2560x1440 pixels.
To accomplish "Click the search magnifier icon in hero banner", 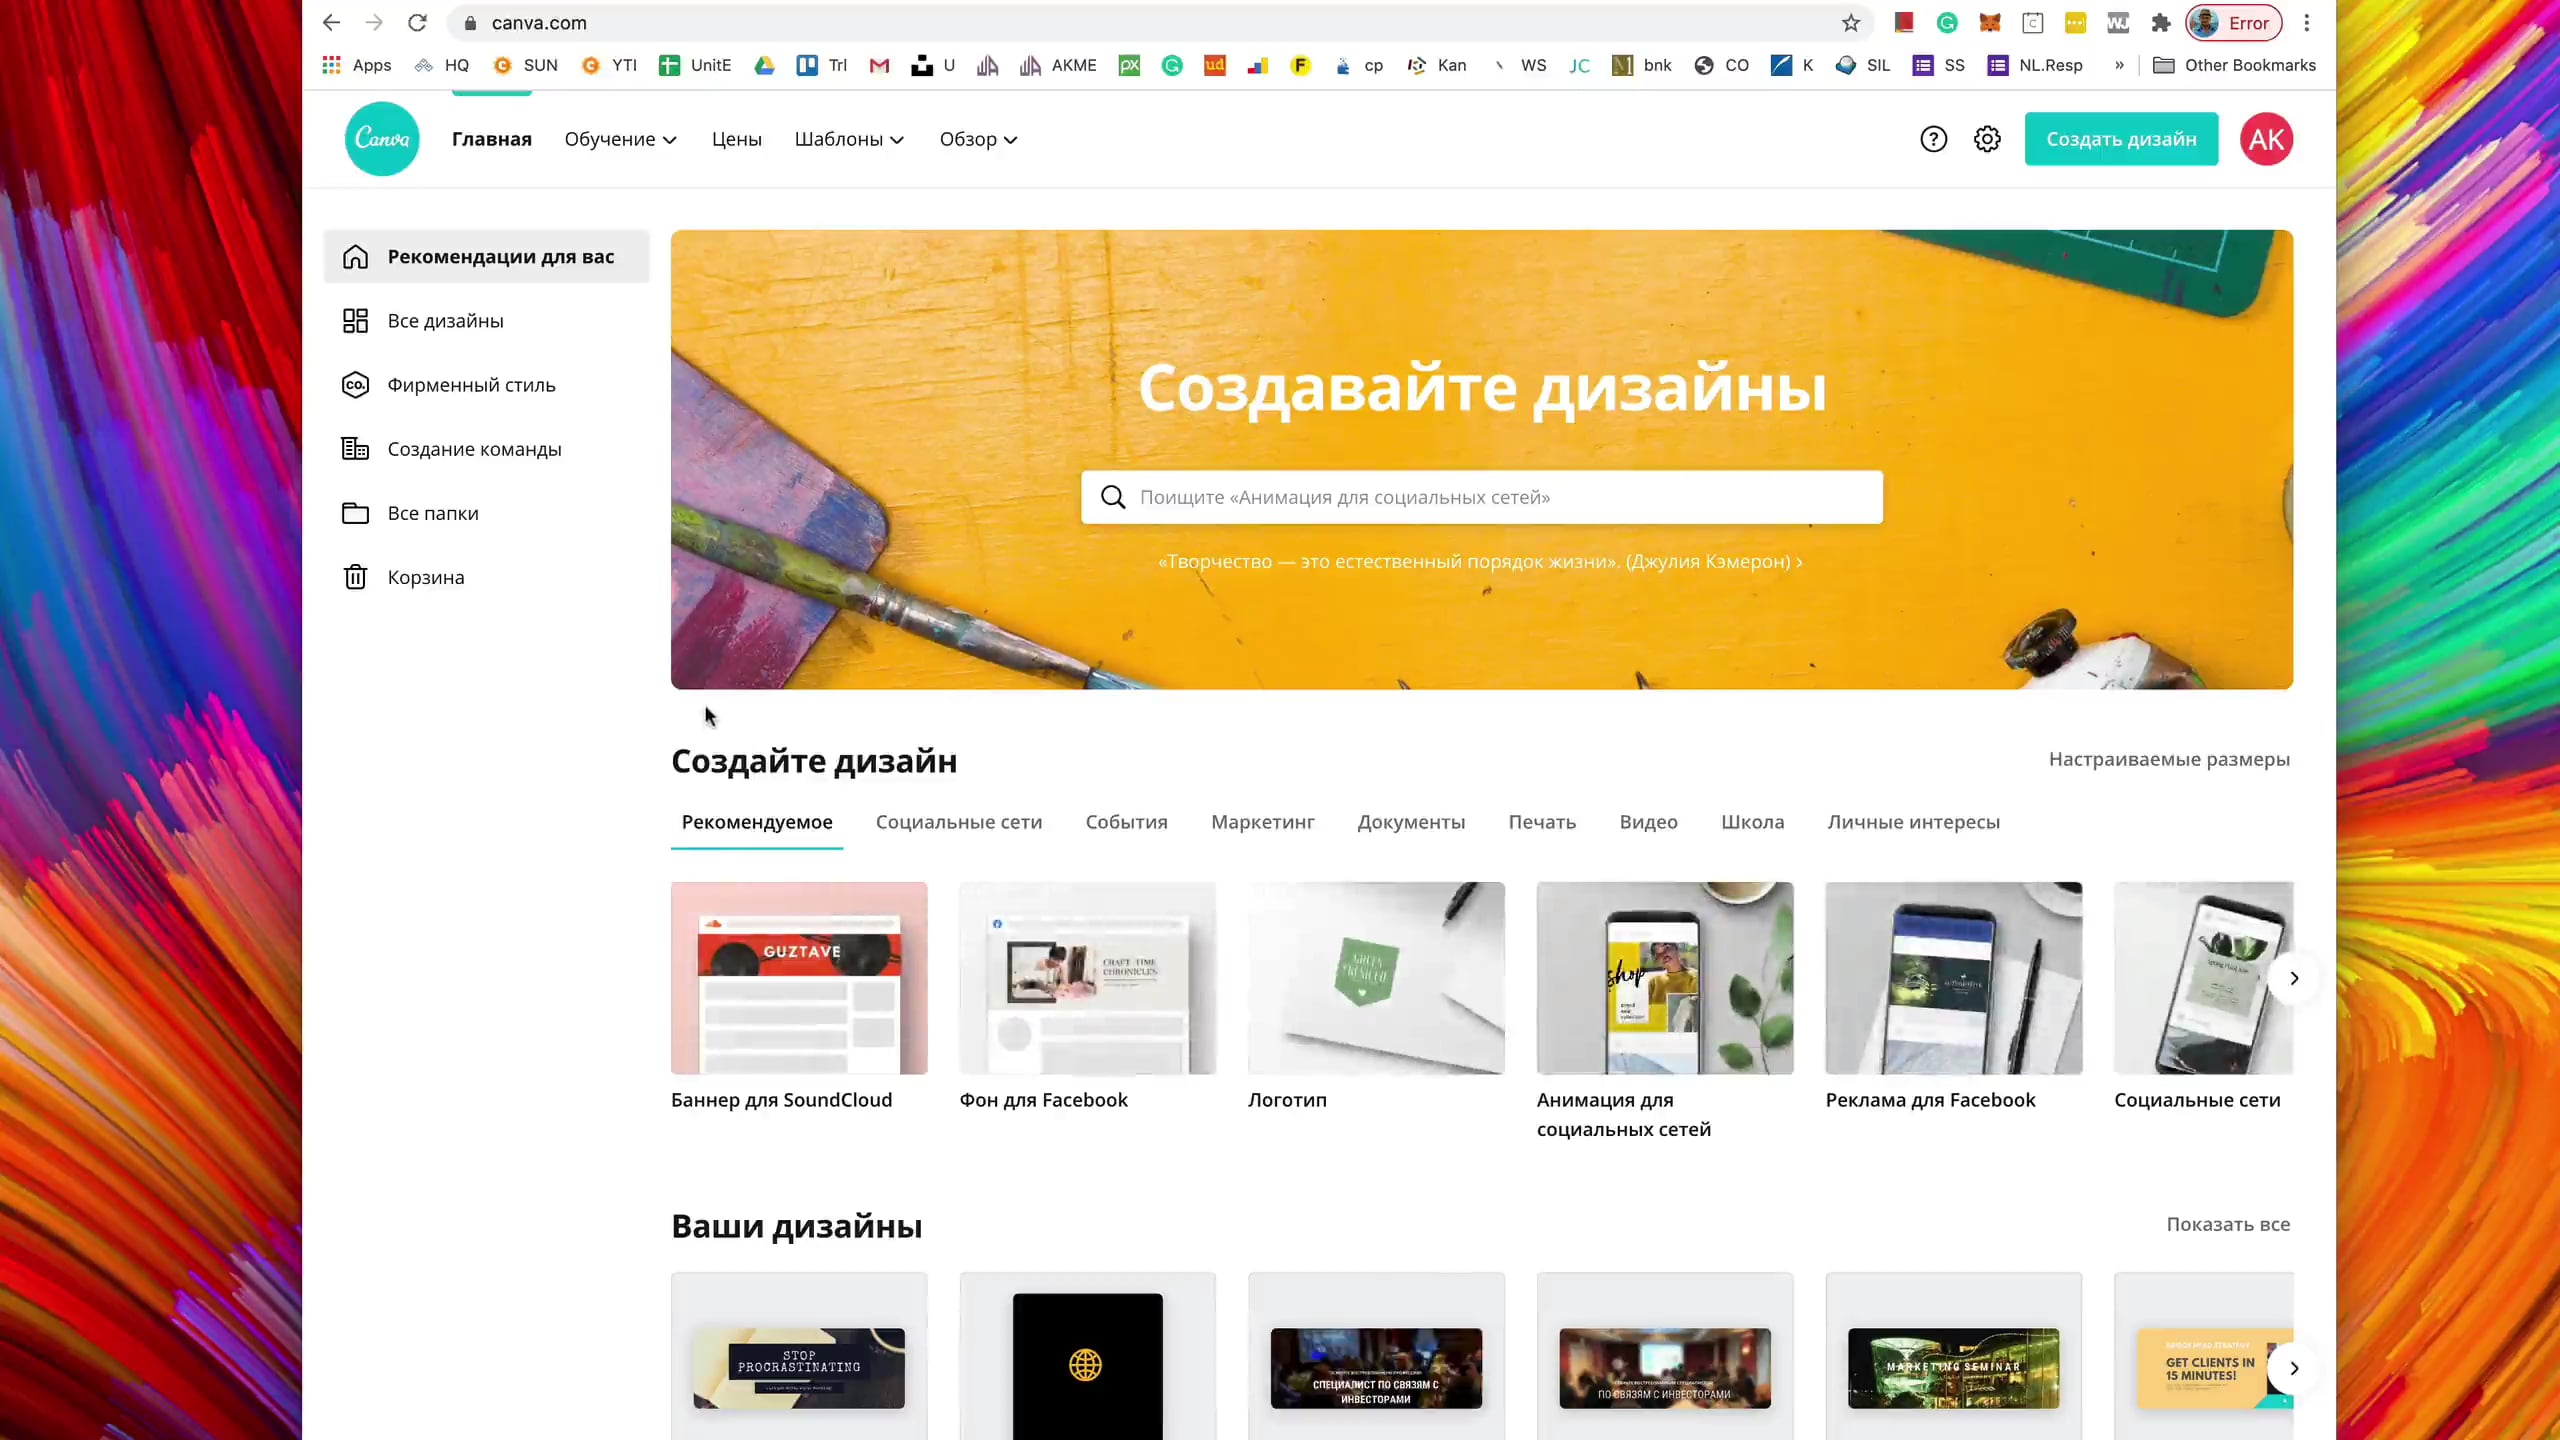I will coord(1113,497).
